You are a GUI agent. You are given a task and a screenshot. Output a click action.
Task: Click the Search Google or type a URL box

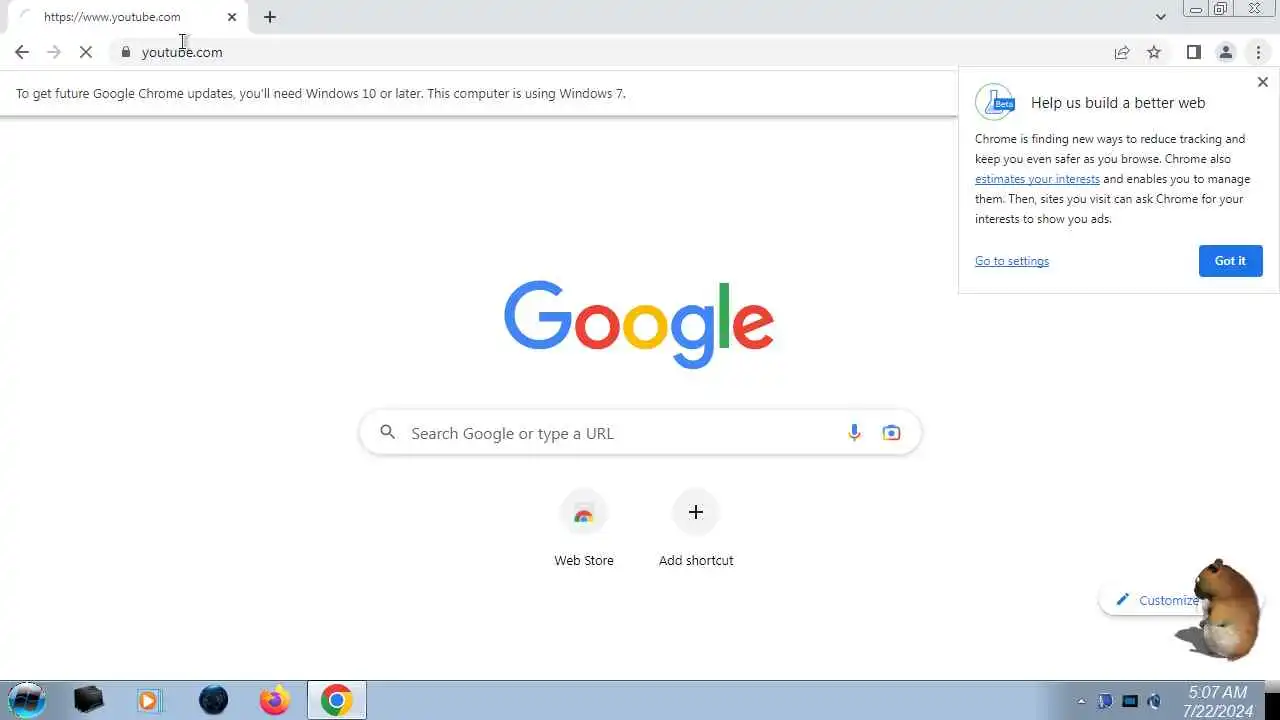coord(640,433)
